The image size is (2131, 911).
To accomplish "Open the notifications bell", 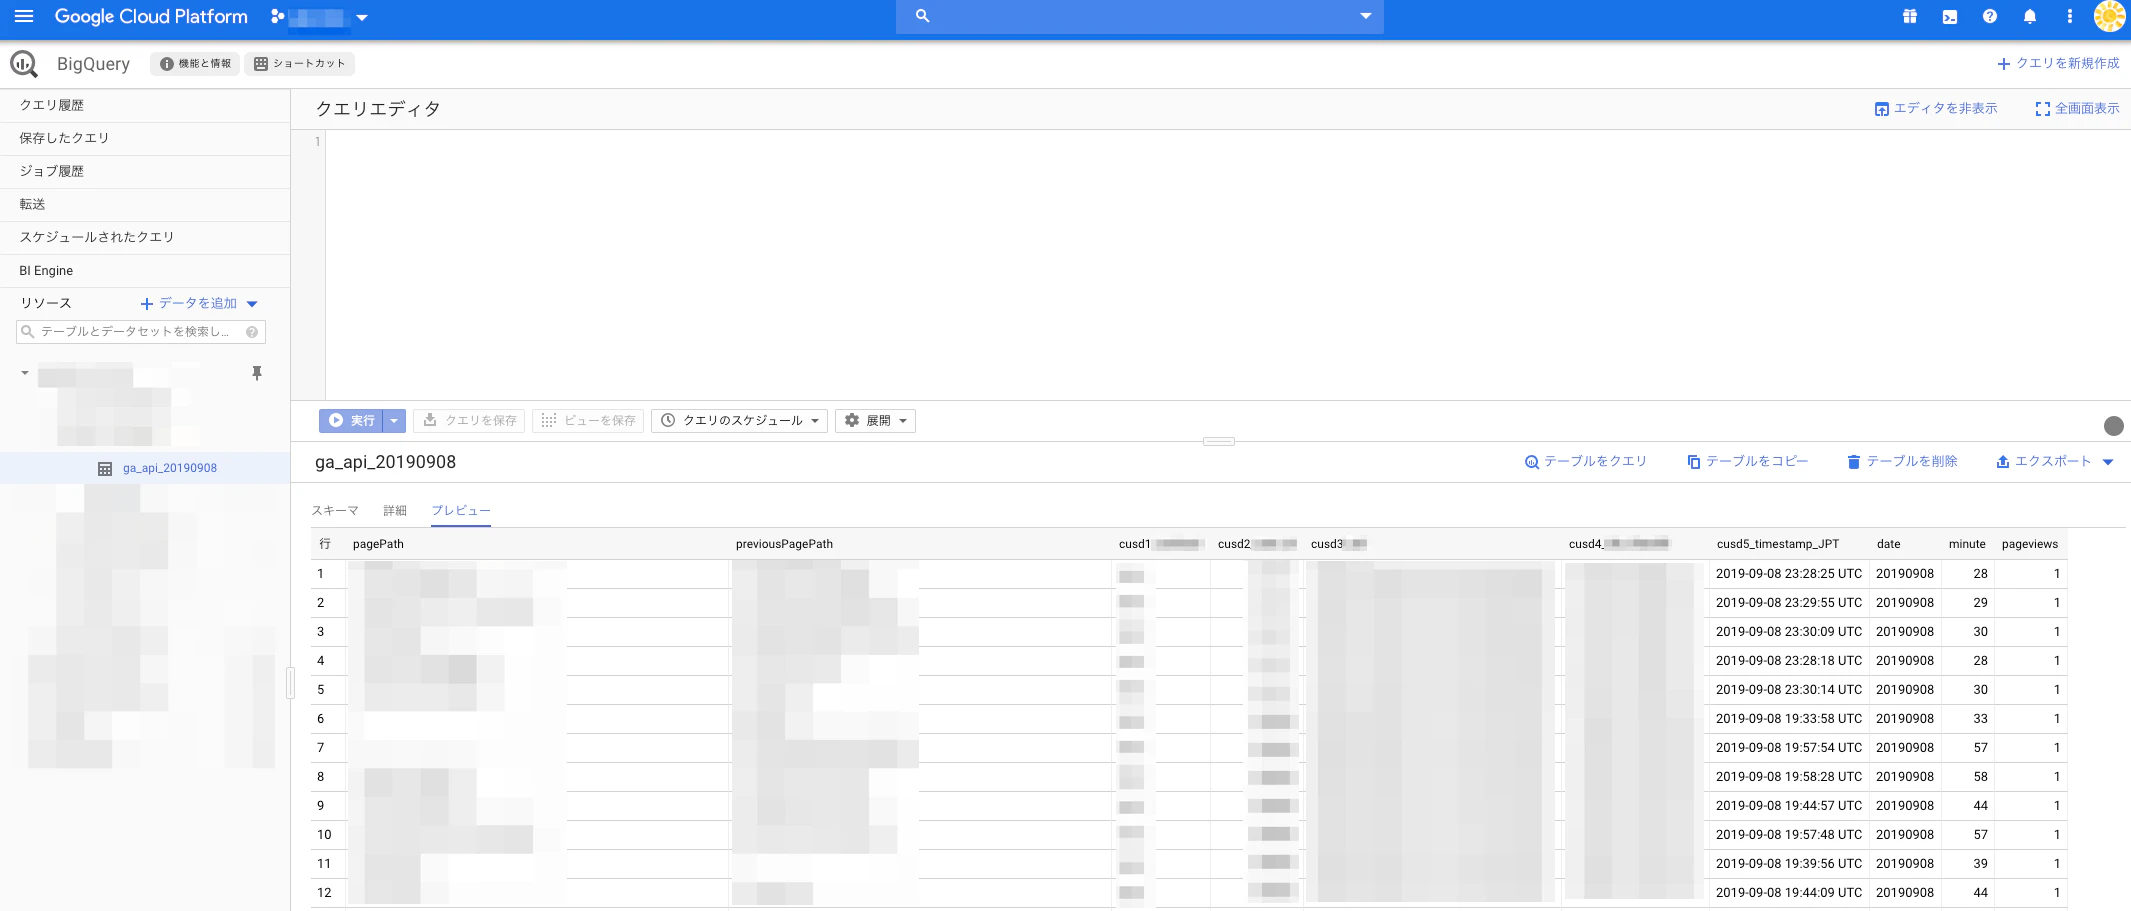I will 2030,16.
